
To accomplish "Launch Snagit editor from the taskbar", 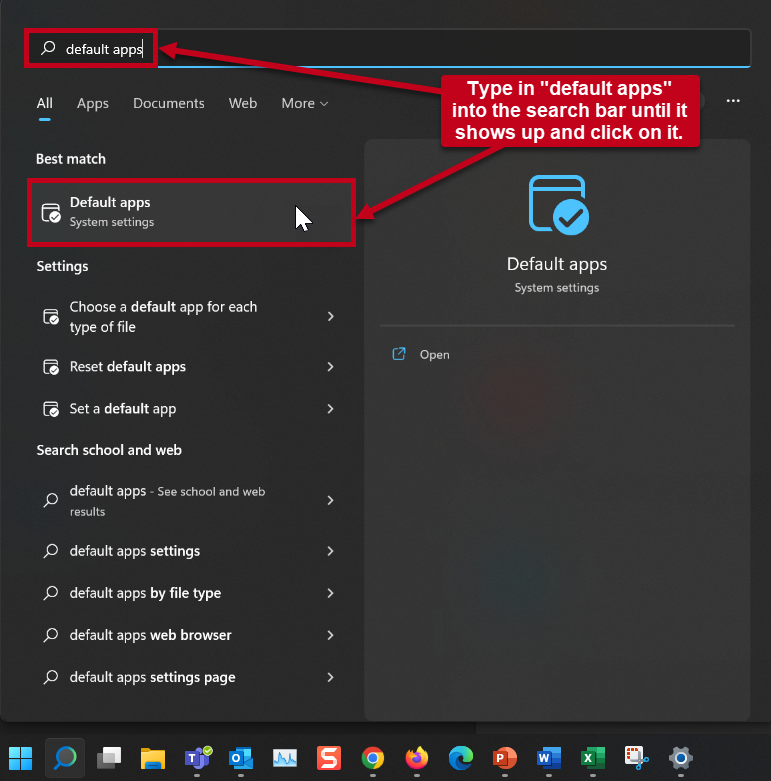I will [329, 758].
